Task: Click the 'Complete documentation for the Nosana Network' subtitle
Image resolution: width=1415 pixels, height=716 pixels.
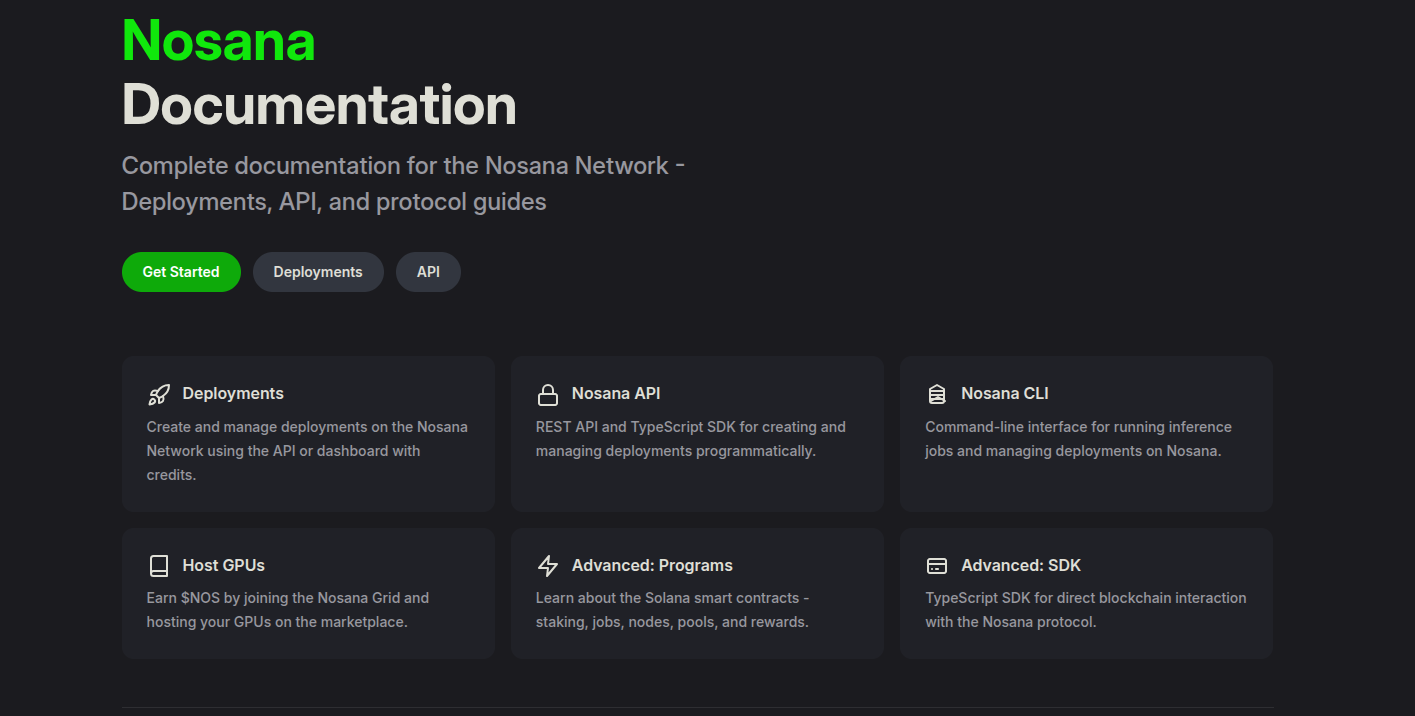Action: pos(403,184)
